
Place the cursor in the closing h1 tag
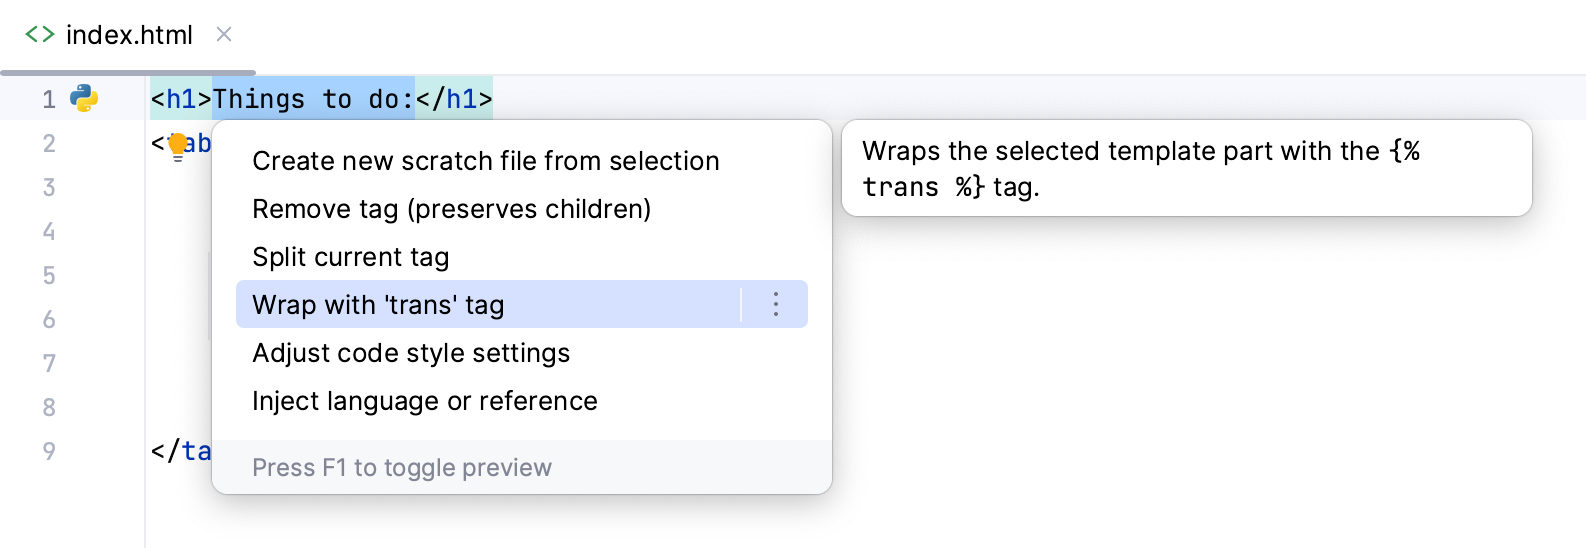coord(455,99)
